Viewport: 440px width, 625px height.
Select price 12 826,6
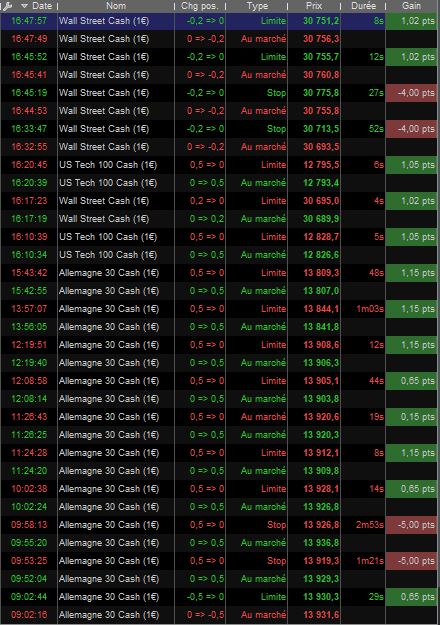(x=321, y=255)
